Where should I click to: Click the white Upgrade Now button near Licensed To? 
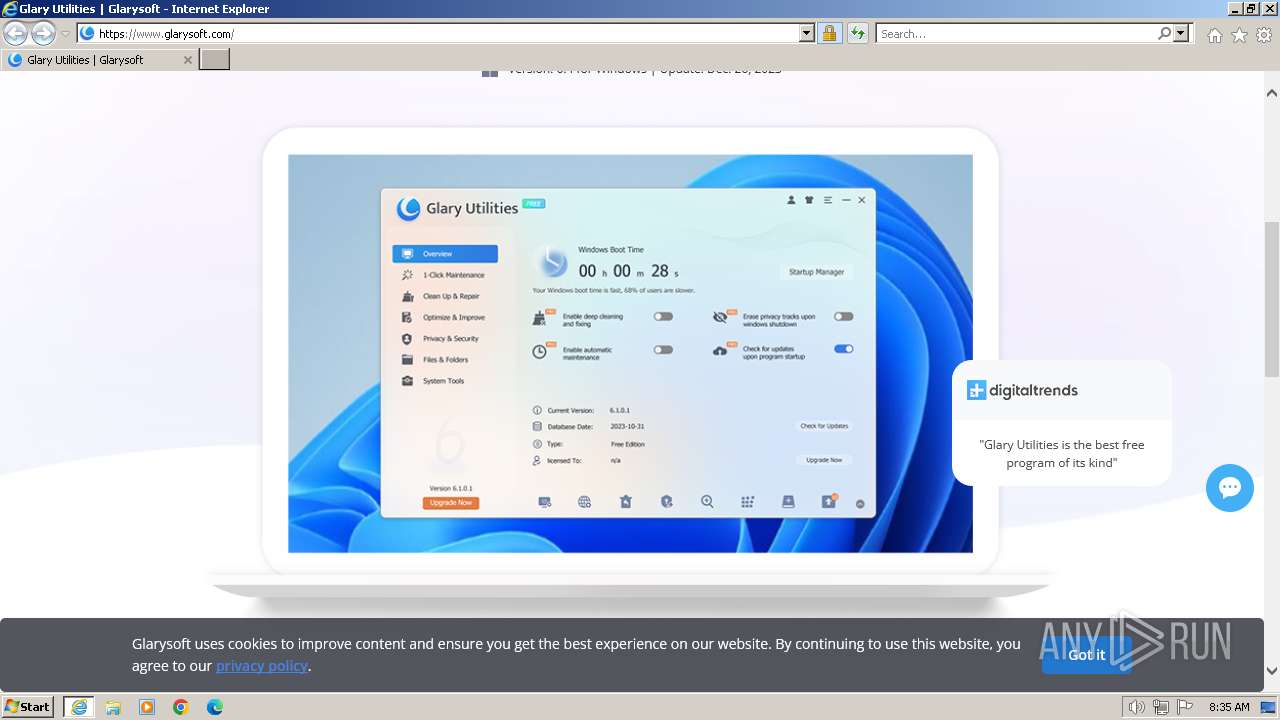(x=824, y=460)
